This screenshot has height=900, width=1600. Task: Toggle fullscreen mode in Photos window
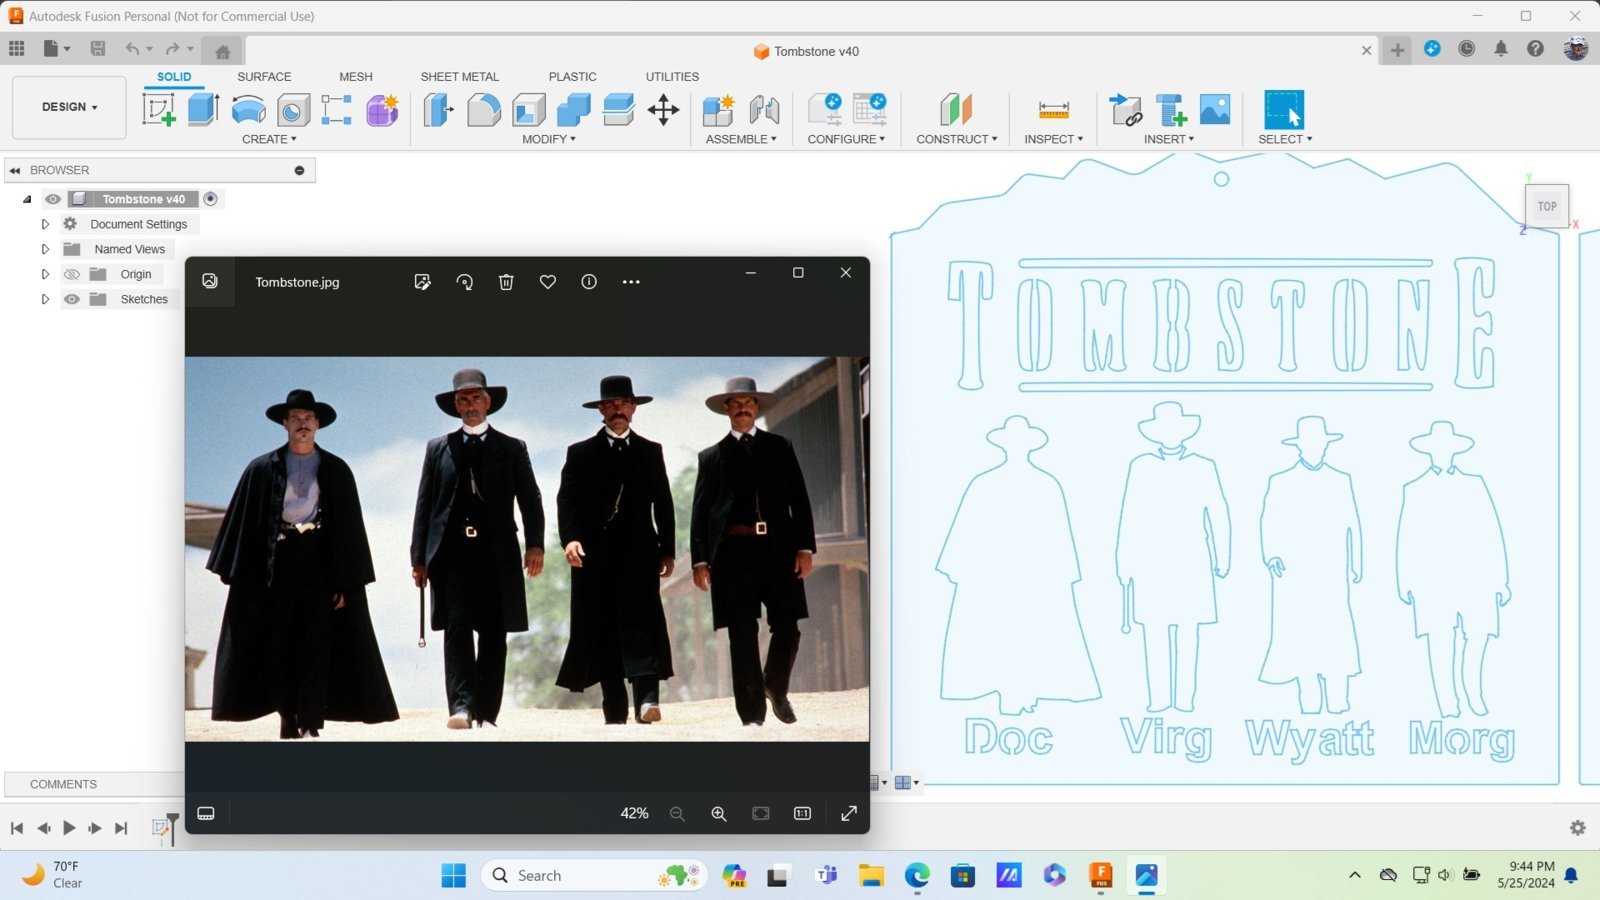click(x=849, y=814)
